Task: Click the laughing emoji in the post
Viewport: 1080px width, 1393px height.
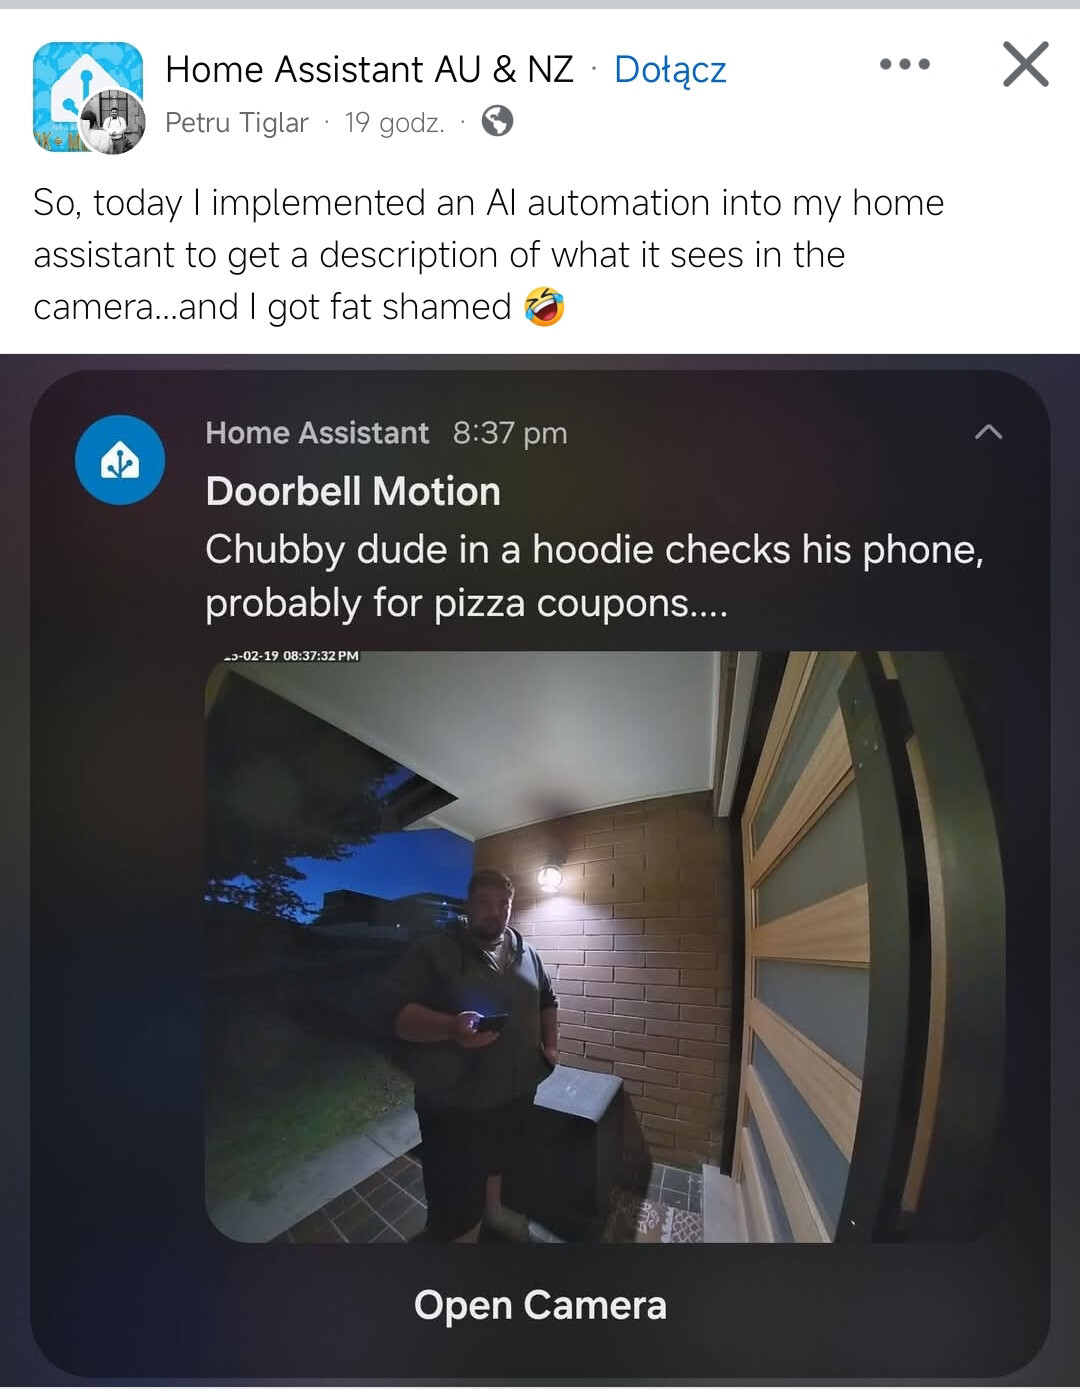Action: pos(544,306)
